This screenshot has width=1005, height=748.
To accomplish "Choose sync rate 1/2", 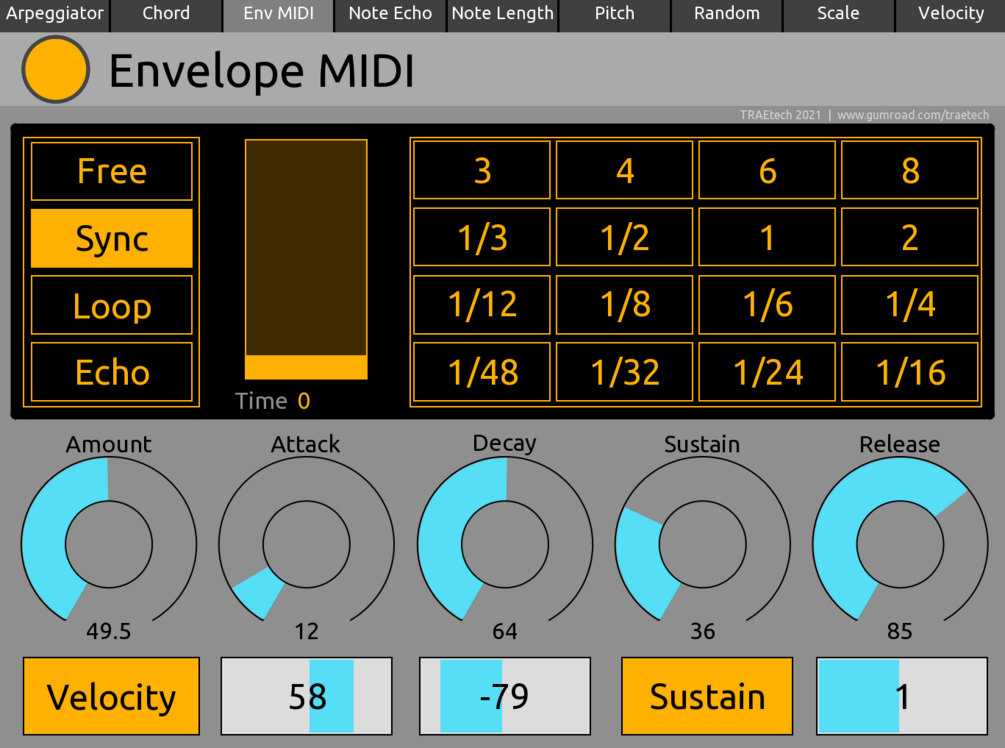I will click(x=625, y=237).
